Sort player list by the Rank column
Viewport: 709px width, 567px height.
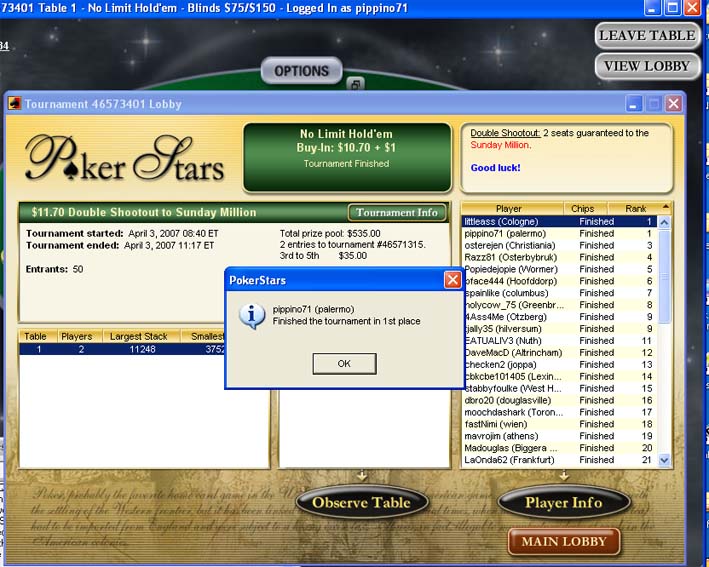[x=639, y=208]
